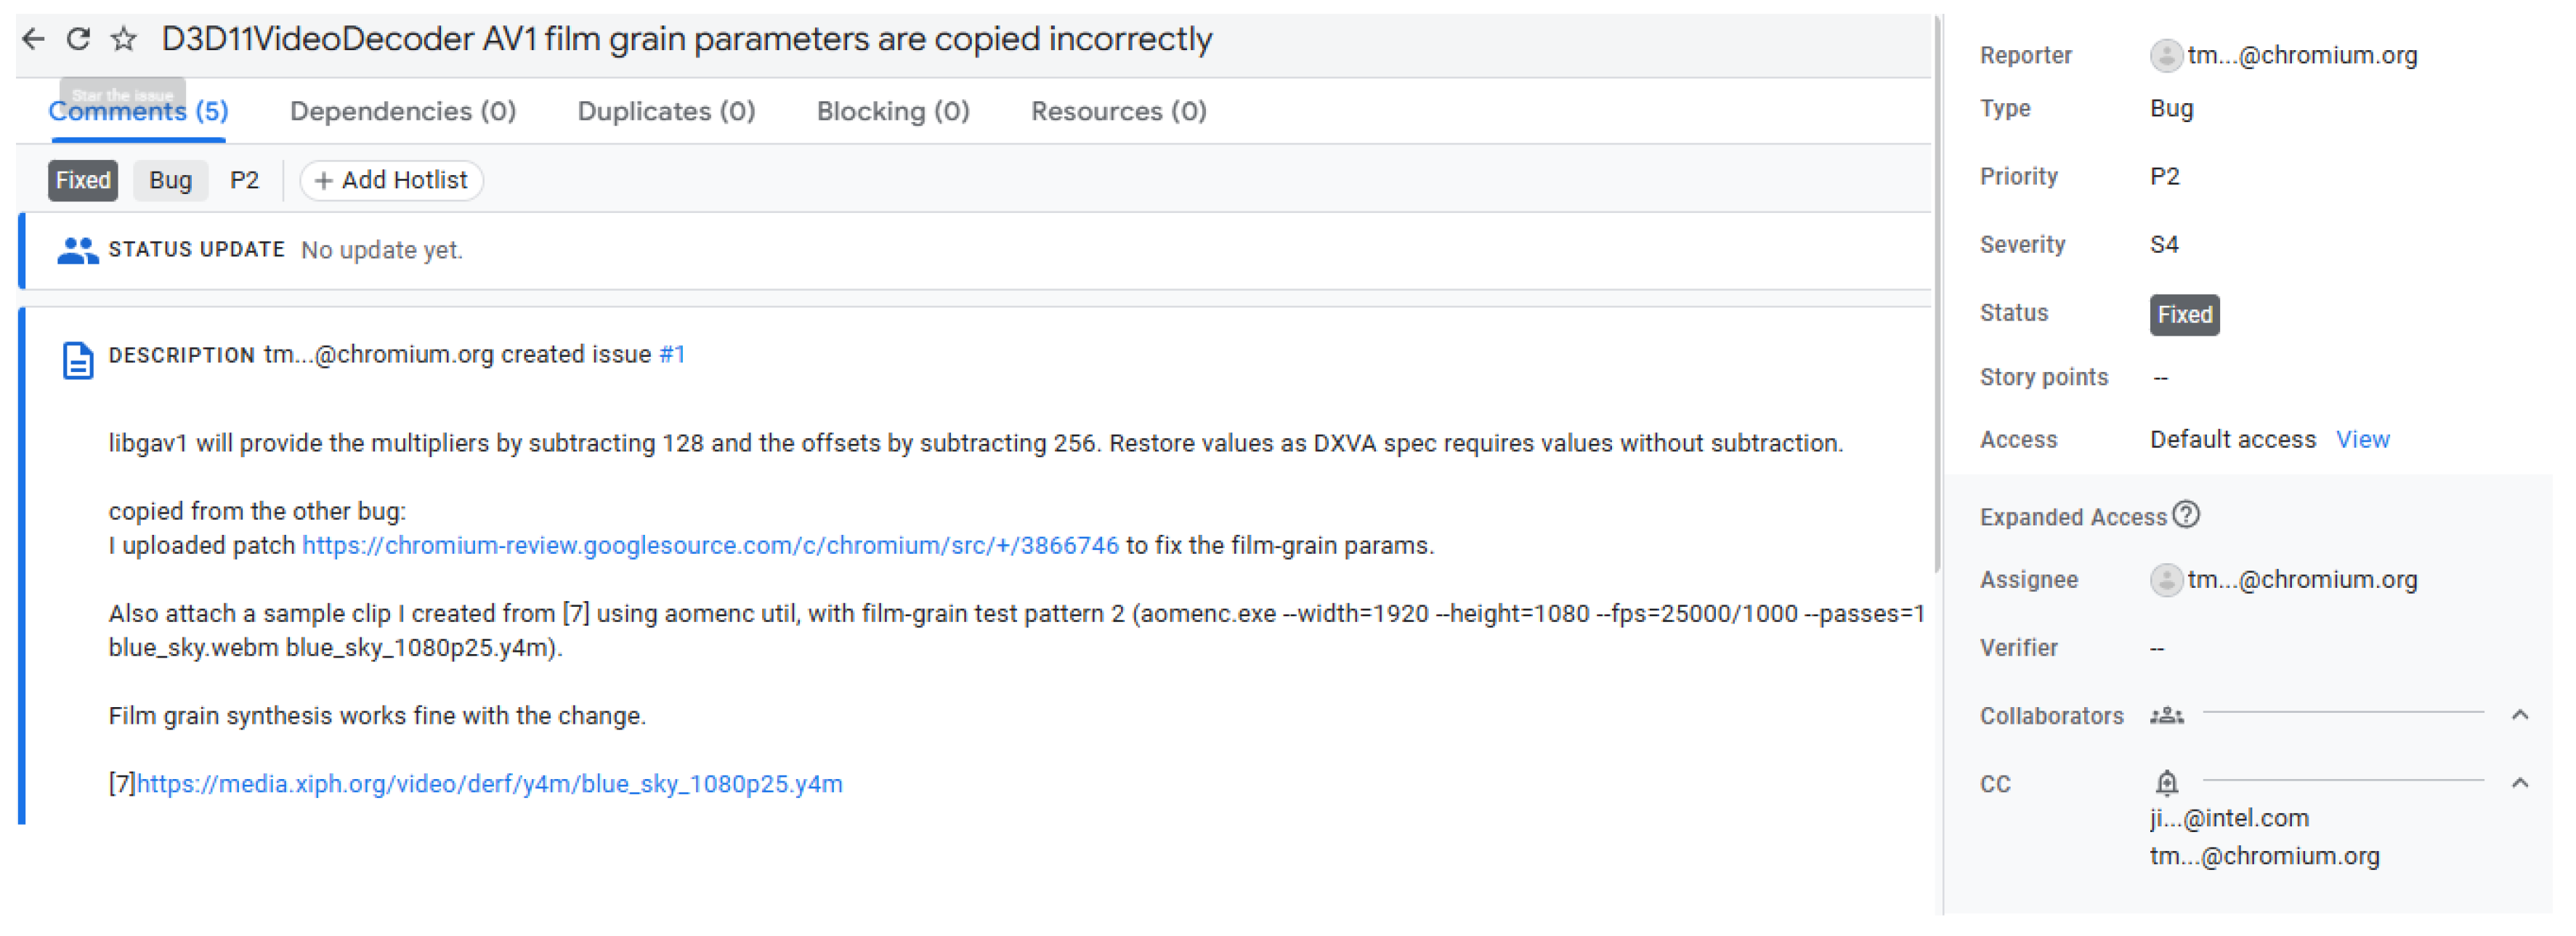2576x936 pixels.
Task: Open the chromium-review patch link
Action: point(710,546)
